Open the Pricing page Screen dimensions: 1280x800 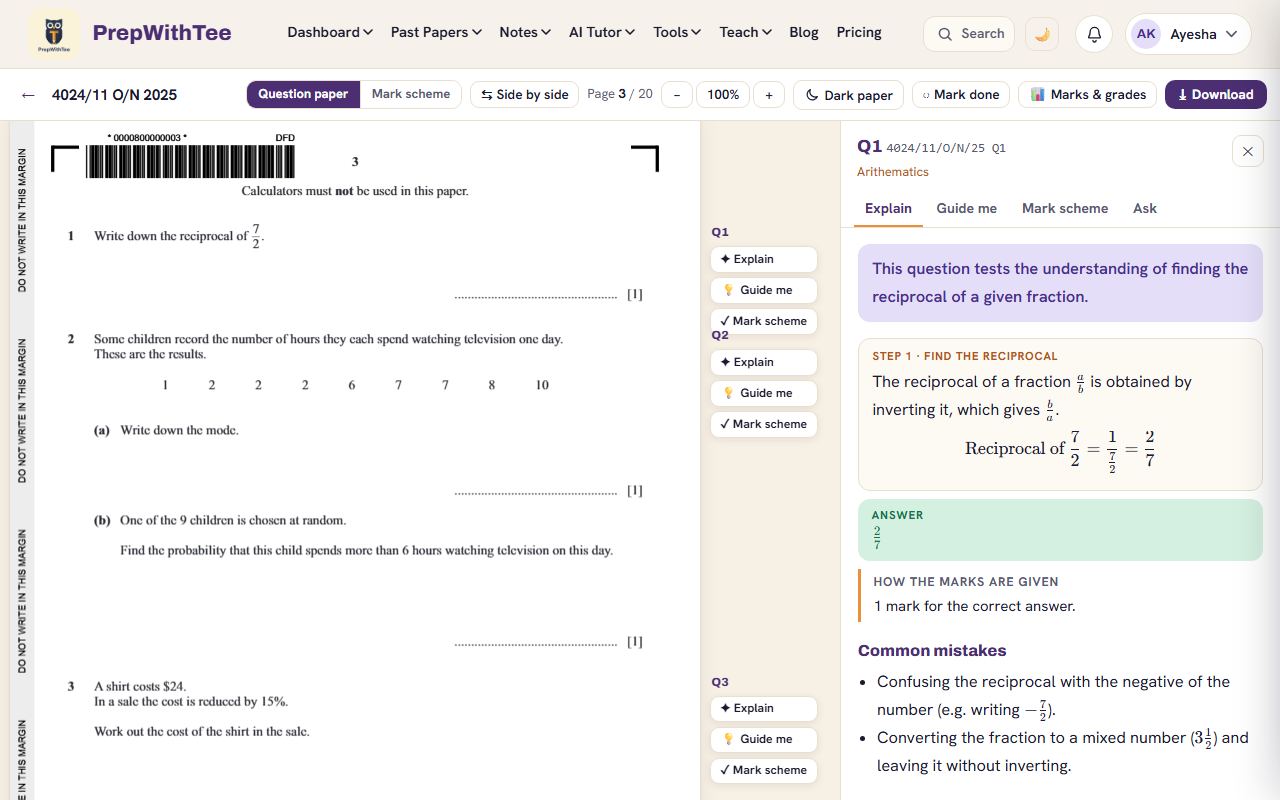click(x=859, y=32)
